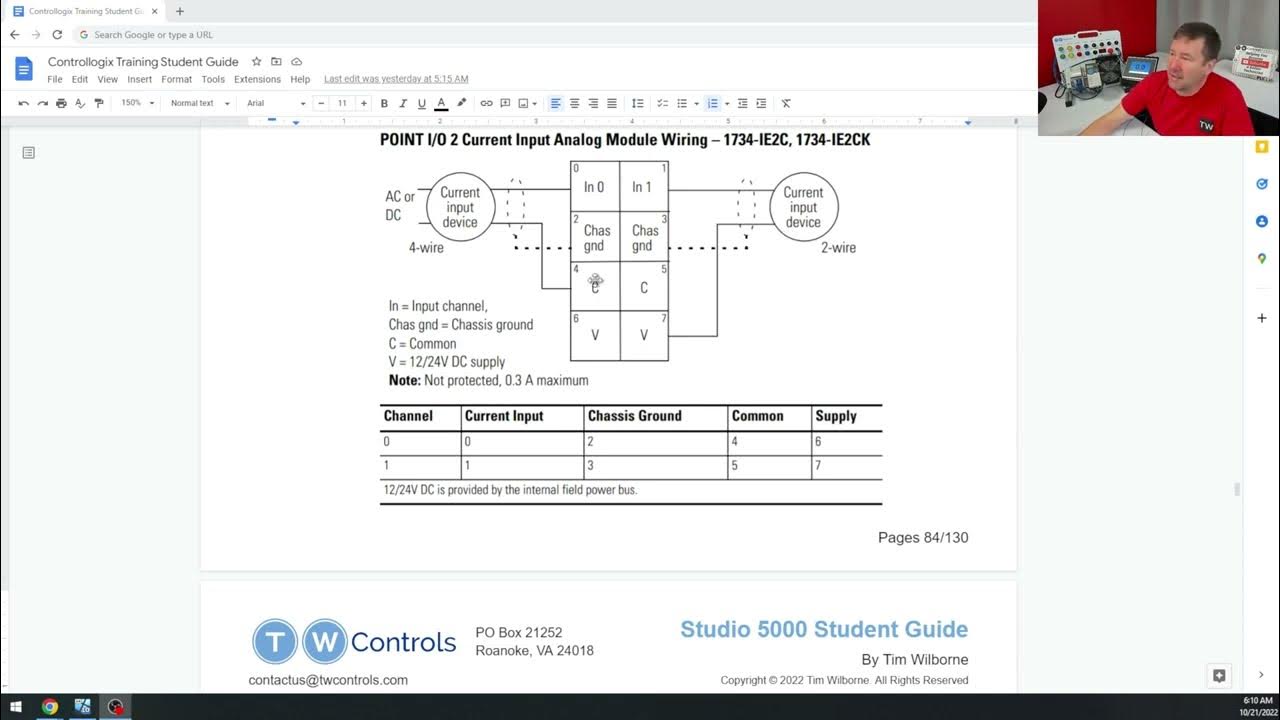Click the document title Controllogix Training Student Guide
Viewport: 1280px width, 720px height.
pyautogui.click(x=143, y=62)
